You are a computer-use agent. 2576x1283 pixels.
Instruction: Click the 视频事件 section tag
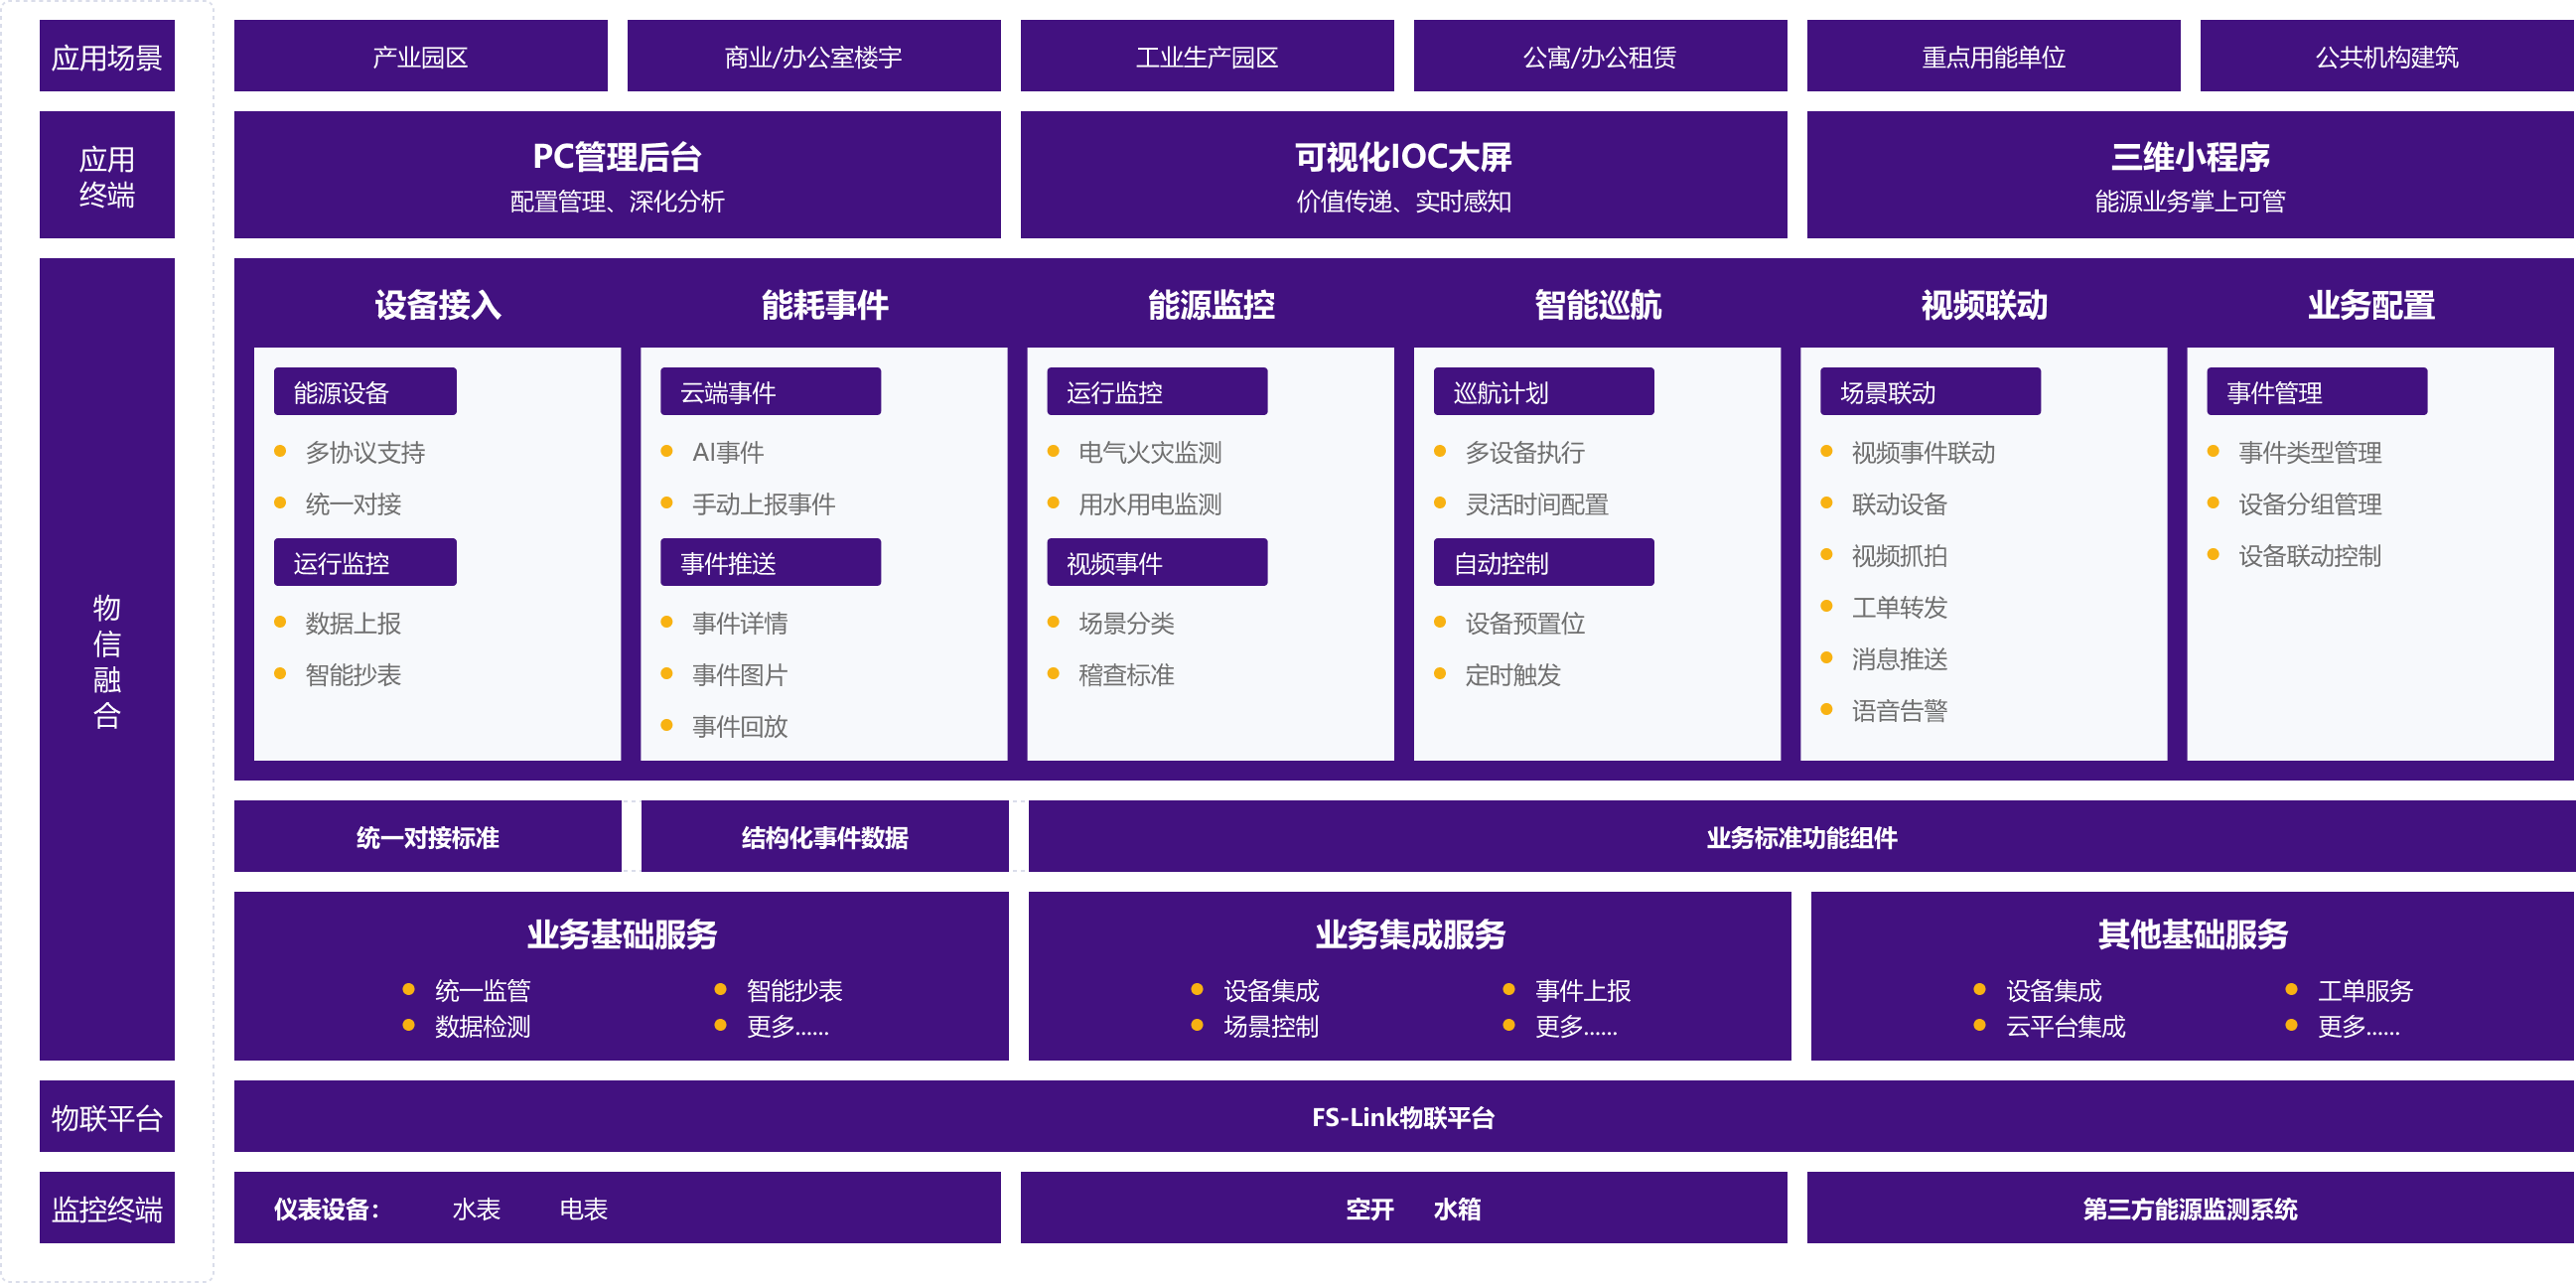coord(1157,562)
